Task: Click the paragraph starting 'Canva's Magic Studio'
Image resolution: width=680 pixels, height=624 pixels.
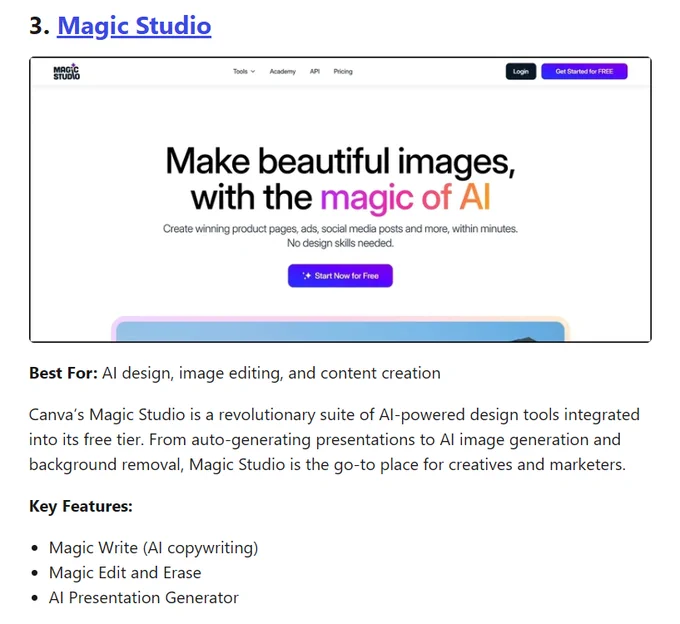Action: point(334,440)
